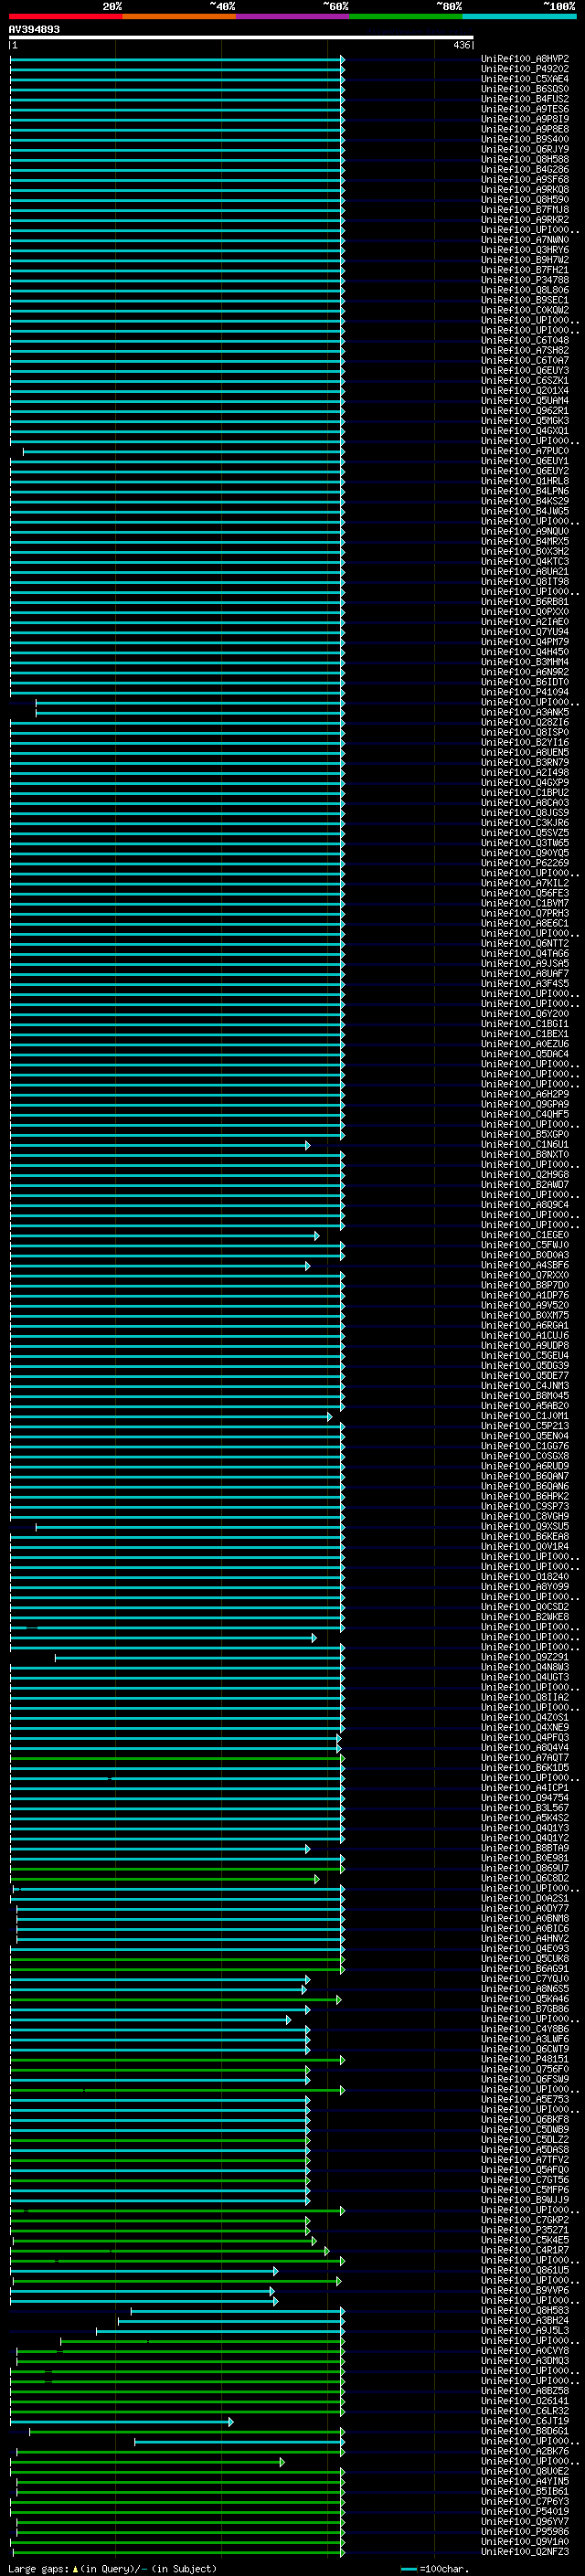The height and width of the screenshot is (2576, 585).
Task: Select the UniRef100_A3BH24 hit label
Action: pyautogui.click(x=525, y=2320)
